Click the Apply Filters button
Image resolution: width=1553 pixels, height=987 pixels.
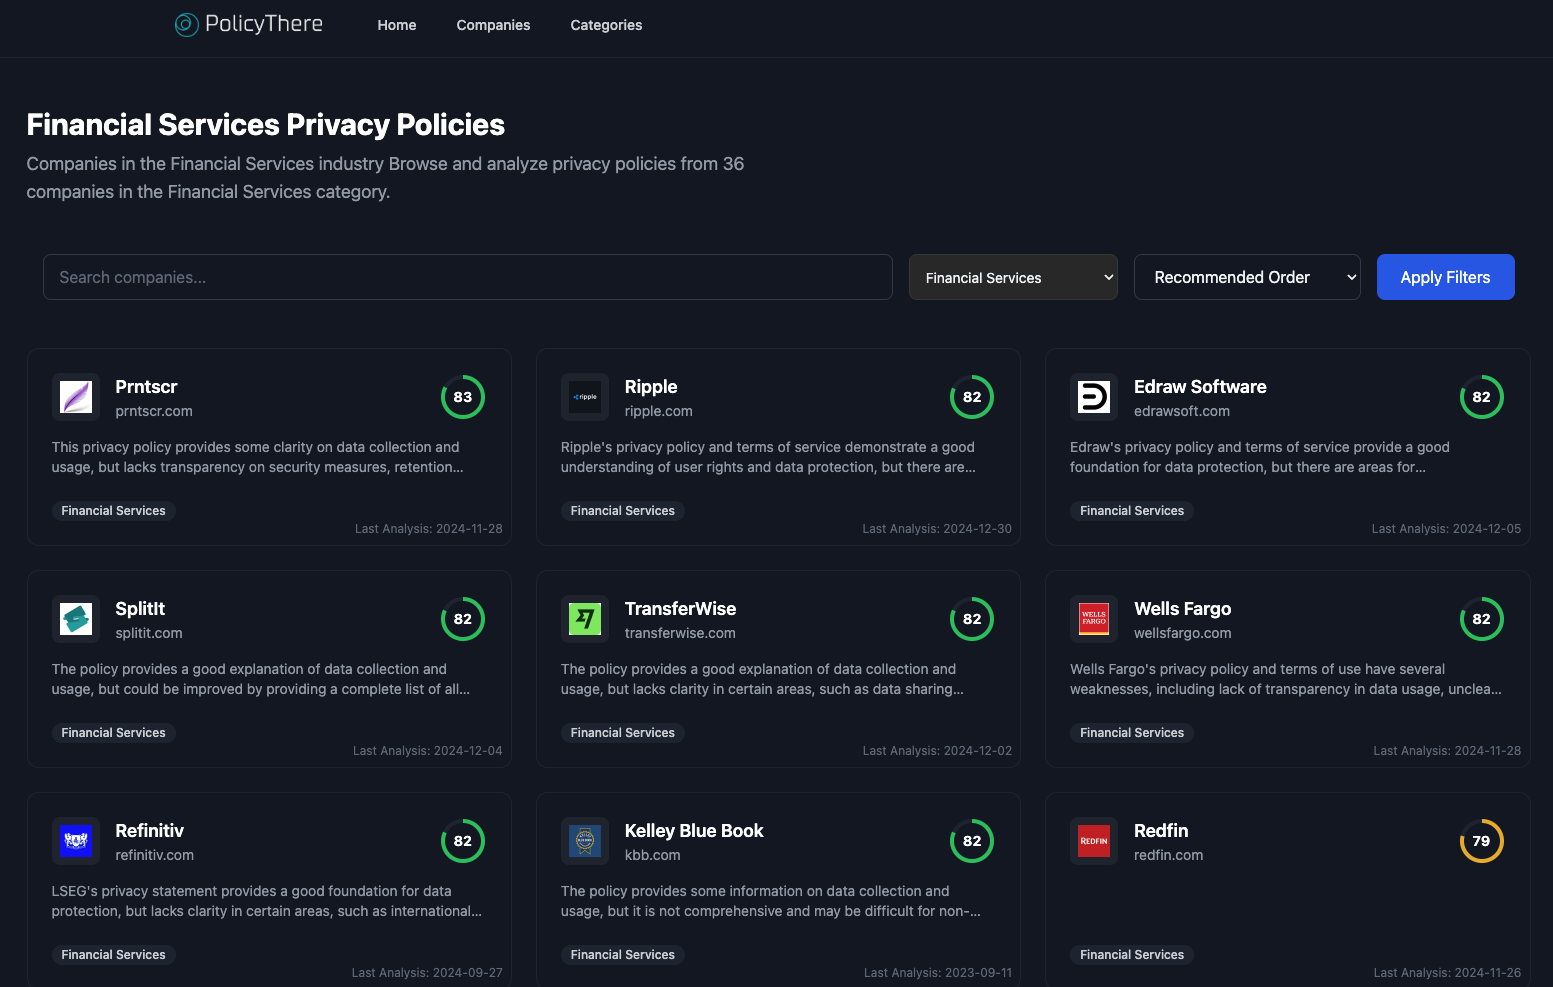pyautogui.click(x=1445, y=277)
